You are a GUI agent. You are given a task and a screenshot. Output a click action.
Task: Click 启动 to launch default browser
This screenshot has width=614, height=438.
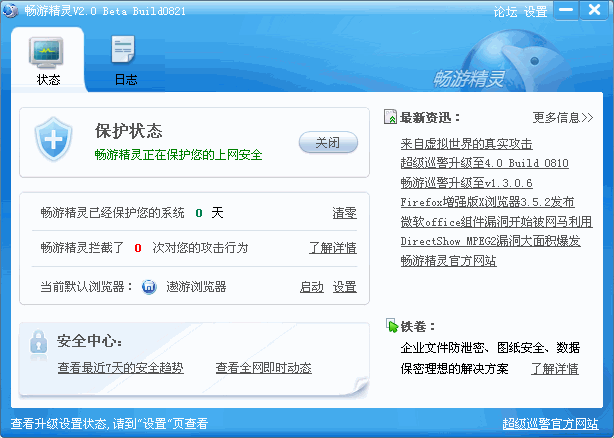[312, 287]
